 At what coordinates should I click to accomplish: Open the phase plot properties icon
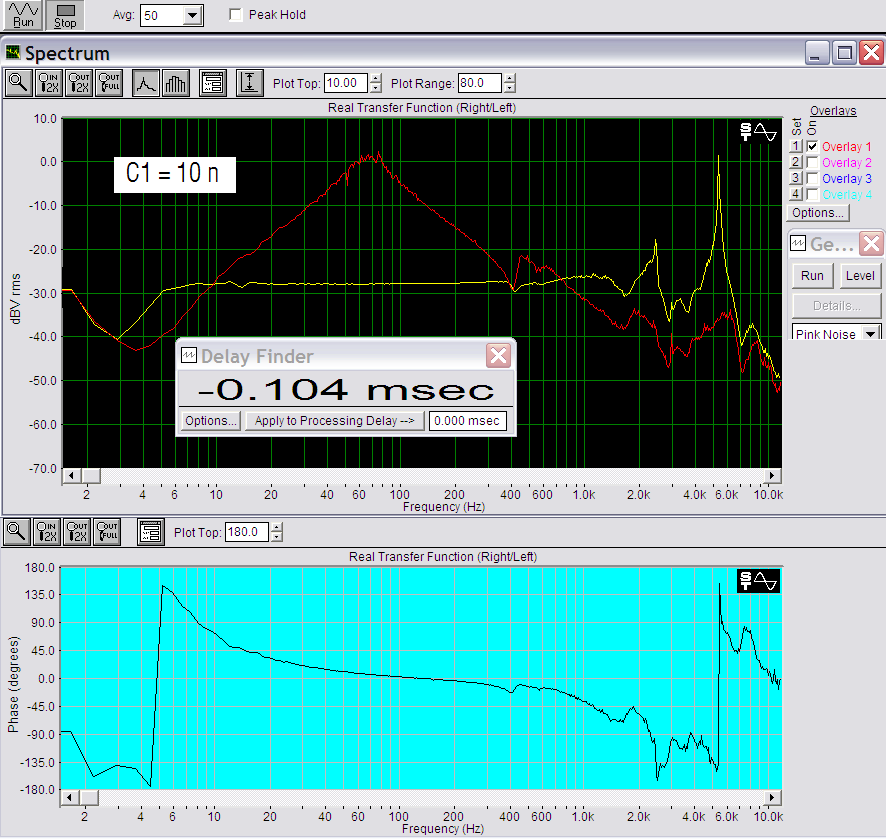[151, 532]
